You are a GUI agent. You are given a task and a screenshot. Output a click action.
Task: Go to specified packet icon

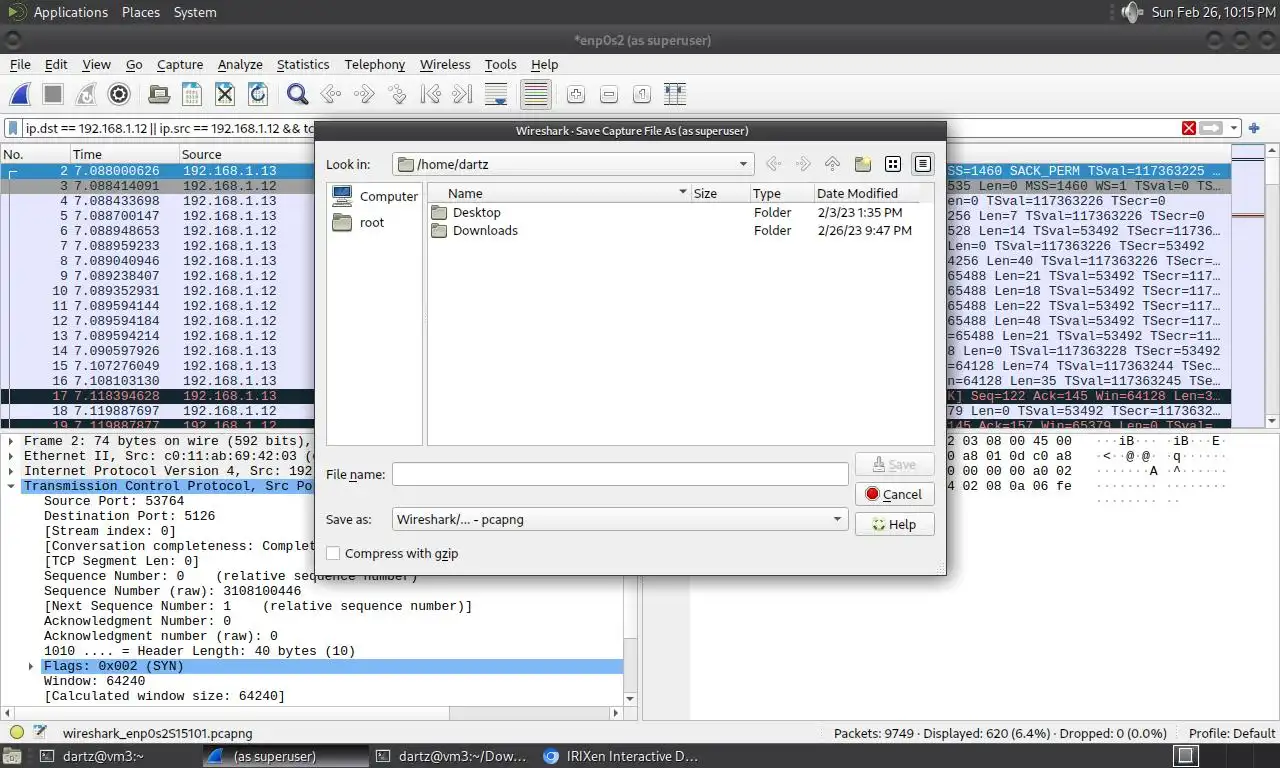point(397,94)
